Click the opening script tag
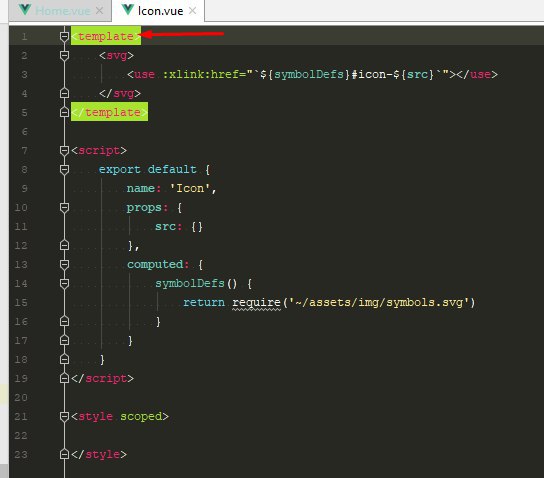The width and height of the screenshot is (544, 478). pos(99,151)
